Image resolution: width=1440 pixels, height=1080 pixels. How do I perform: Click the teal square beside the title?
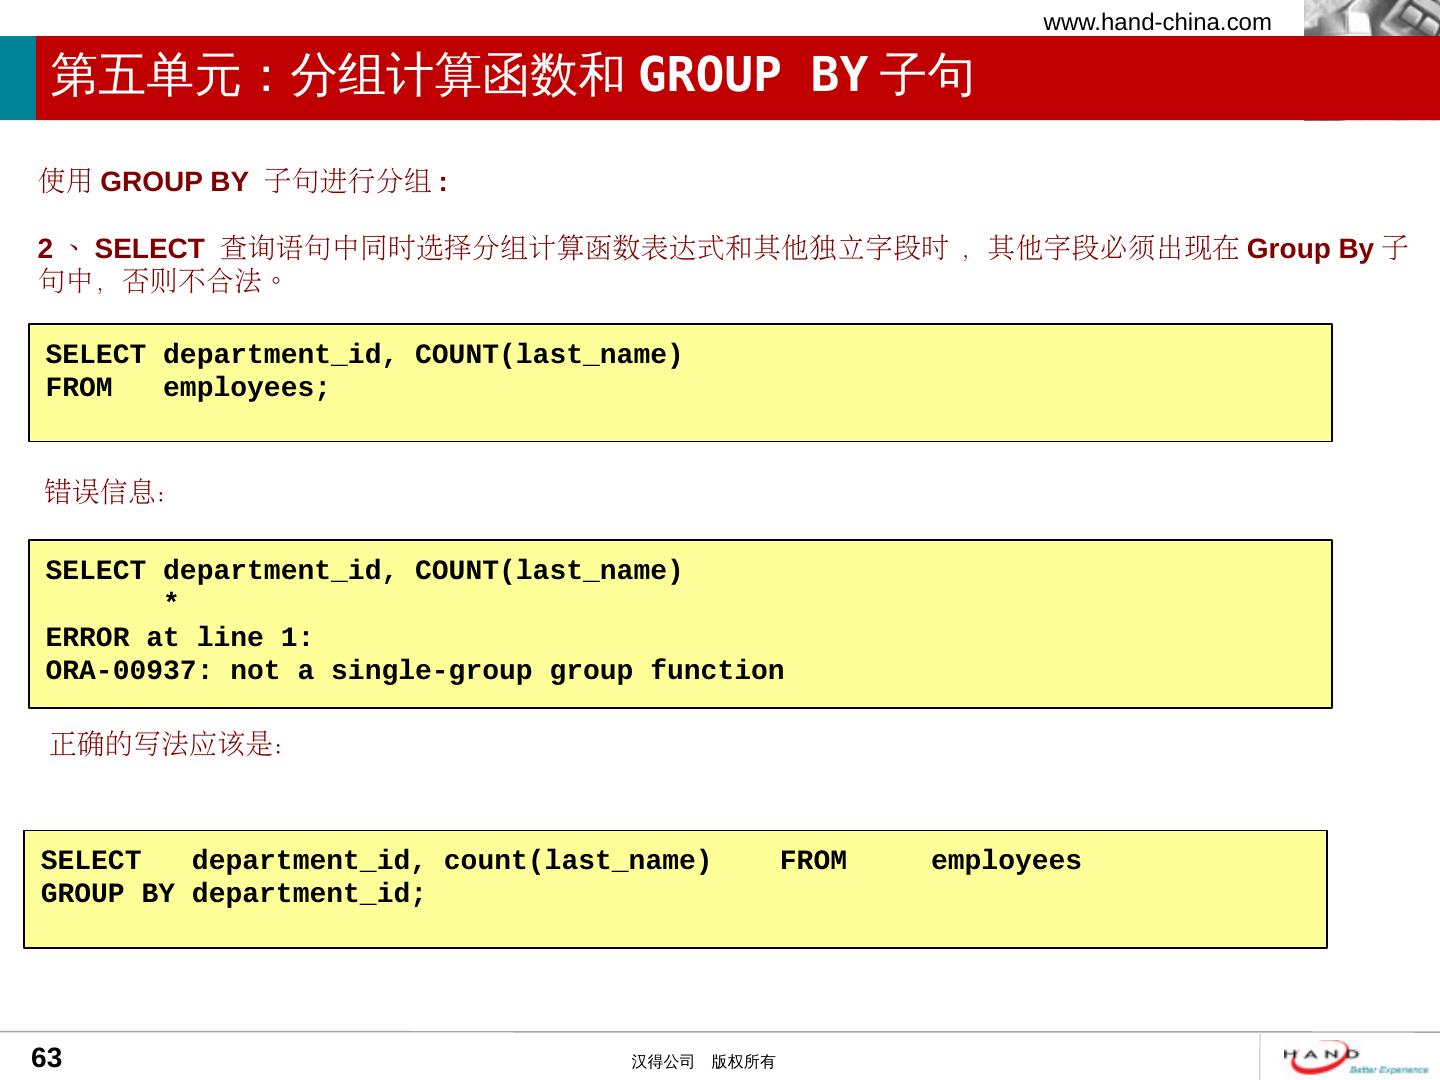17,78
